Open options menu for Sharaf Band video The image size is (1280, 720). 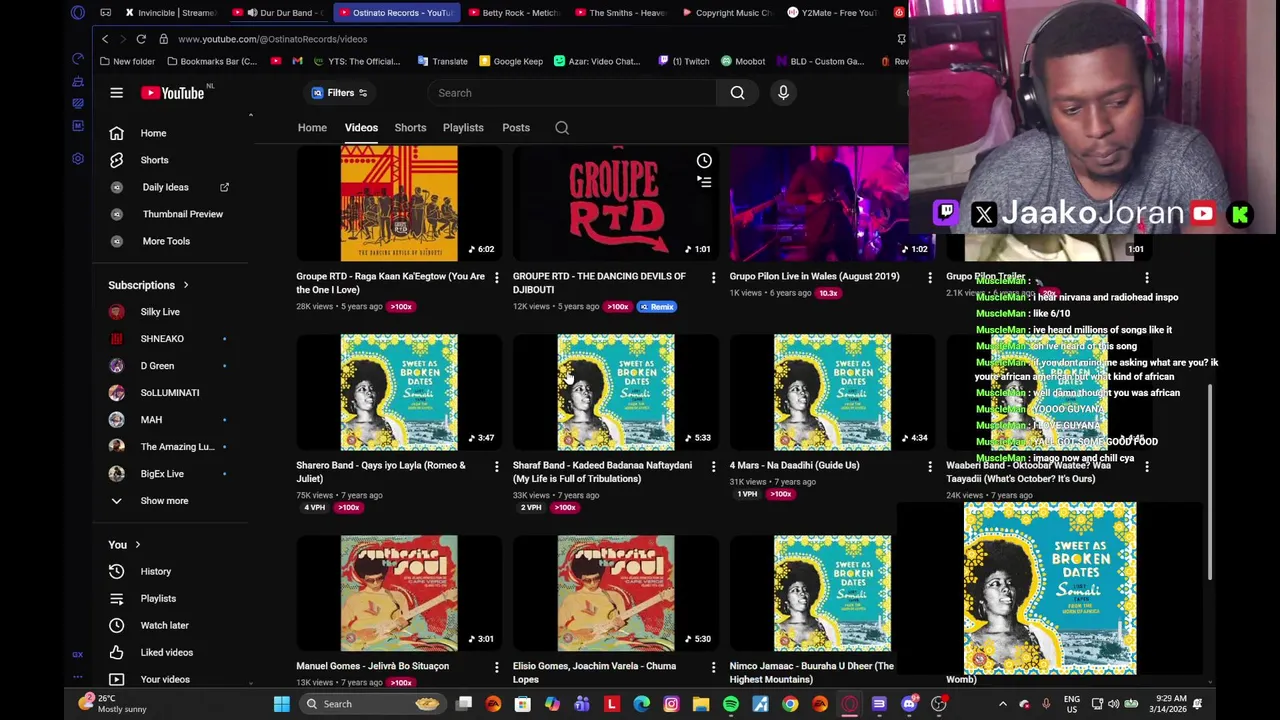[713, 466]
